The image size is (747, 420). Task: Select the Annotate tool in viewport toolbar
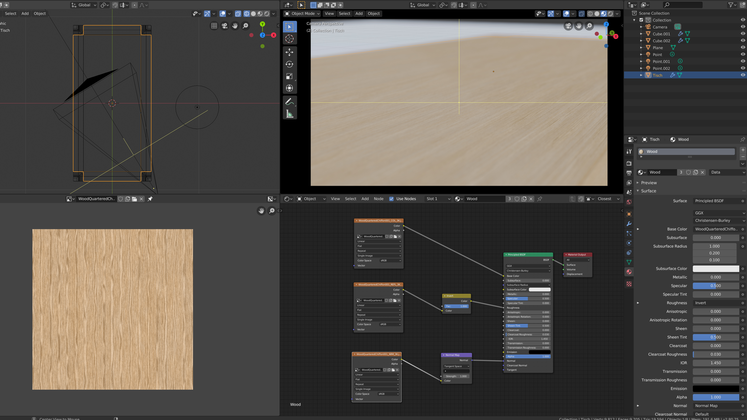(x=290, y=101)
